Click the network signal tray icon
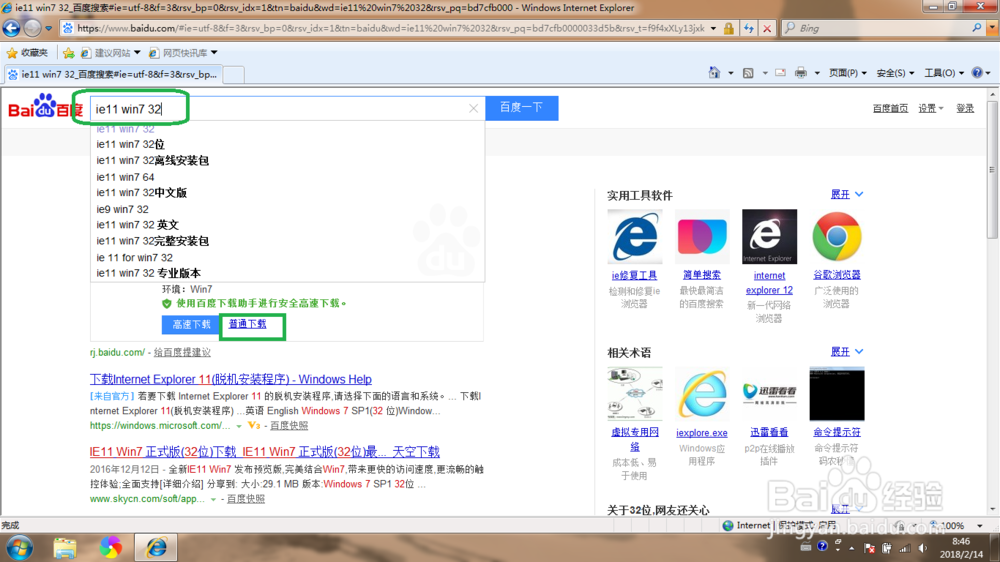1000x562 pixels. click(x=905, y=548)
